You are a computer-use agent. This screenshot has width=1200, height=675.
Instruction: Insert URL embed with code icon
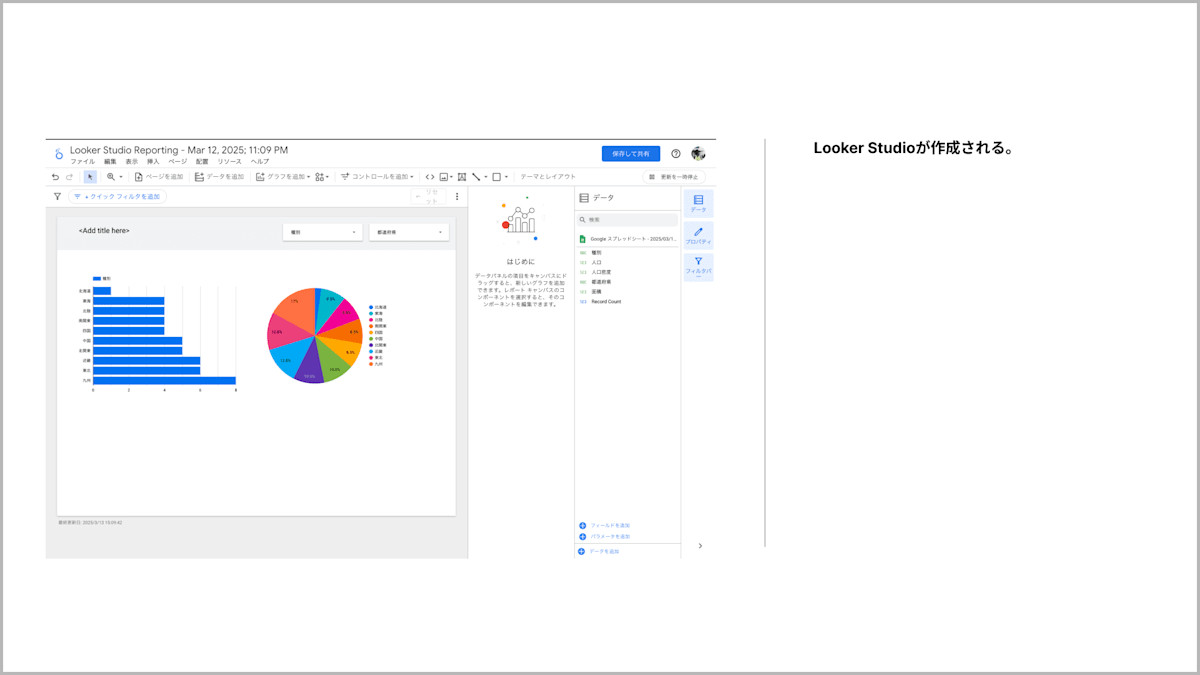430,177
